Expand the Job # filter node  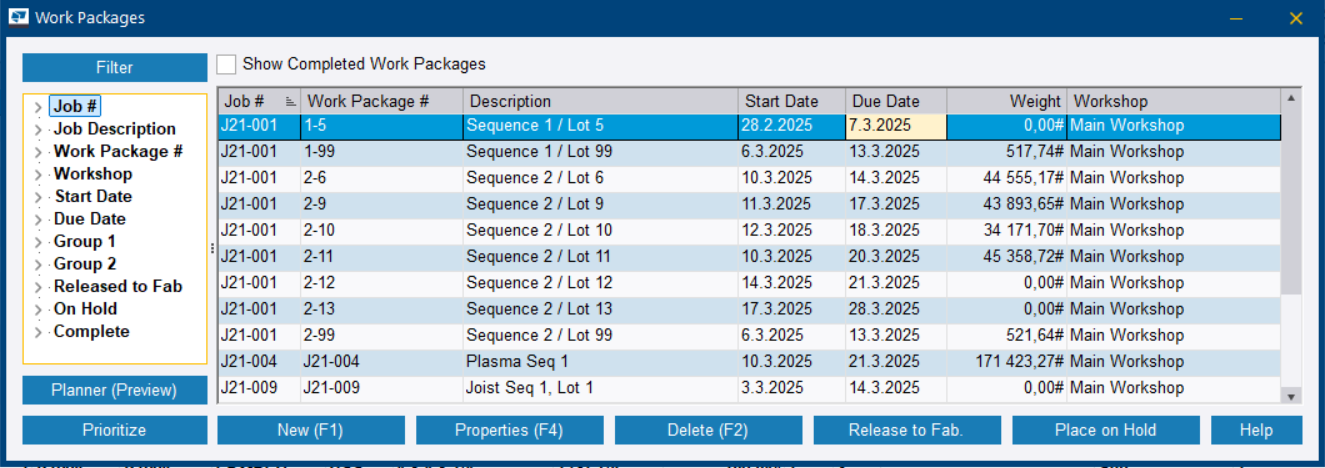(37, 107)
